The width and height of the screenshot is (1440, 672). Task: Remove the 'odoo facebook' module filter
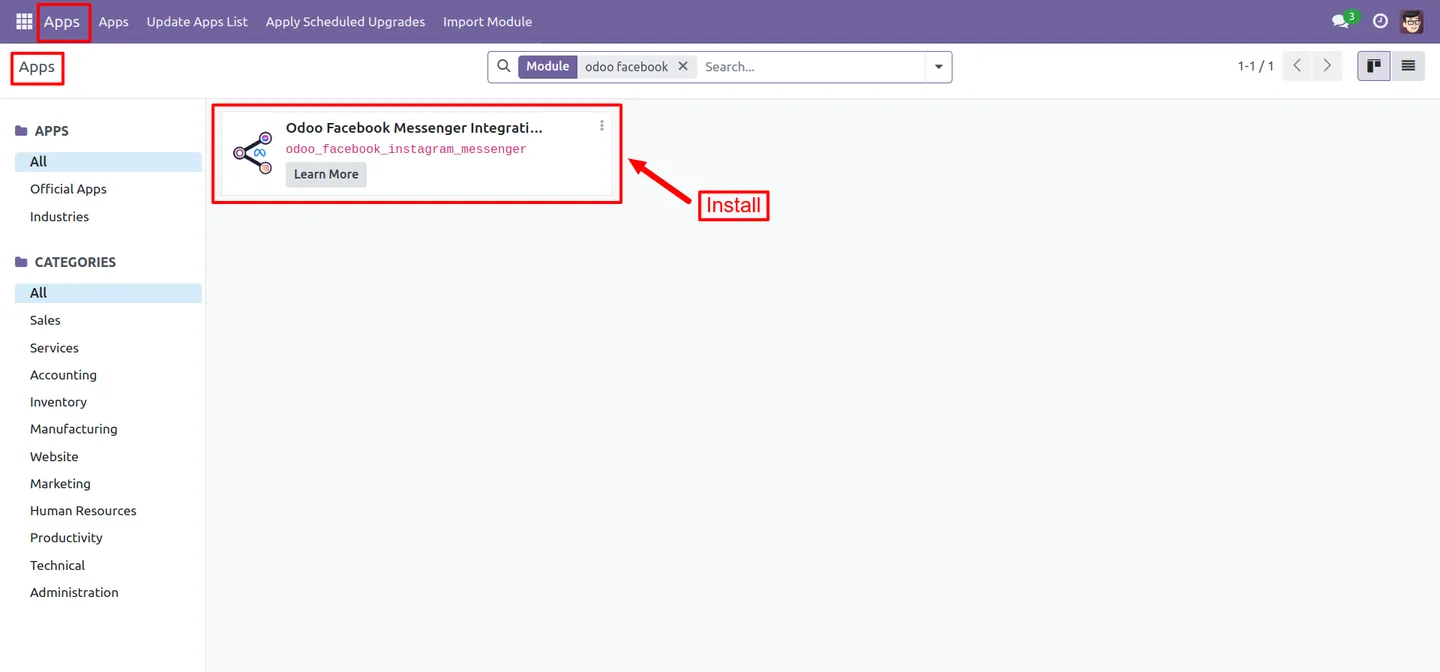[x=683, y=66]
